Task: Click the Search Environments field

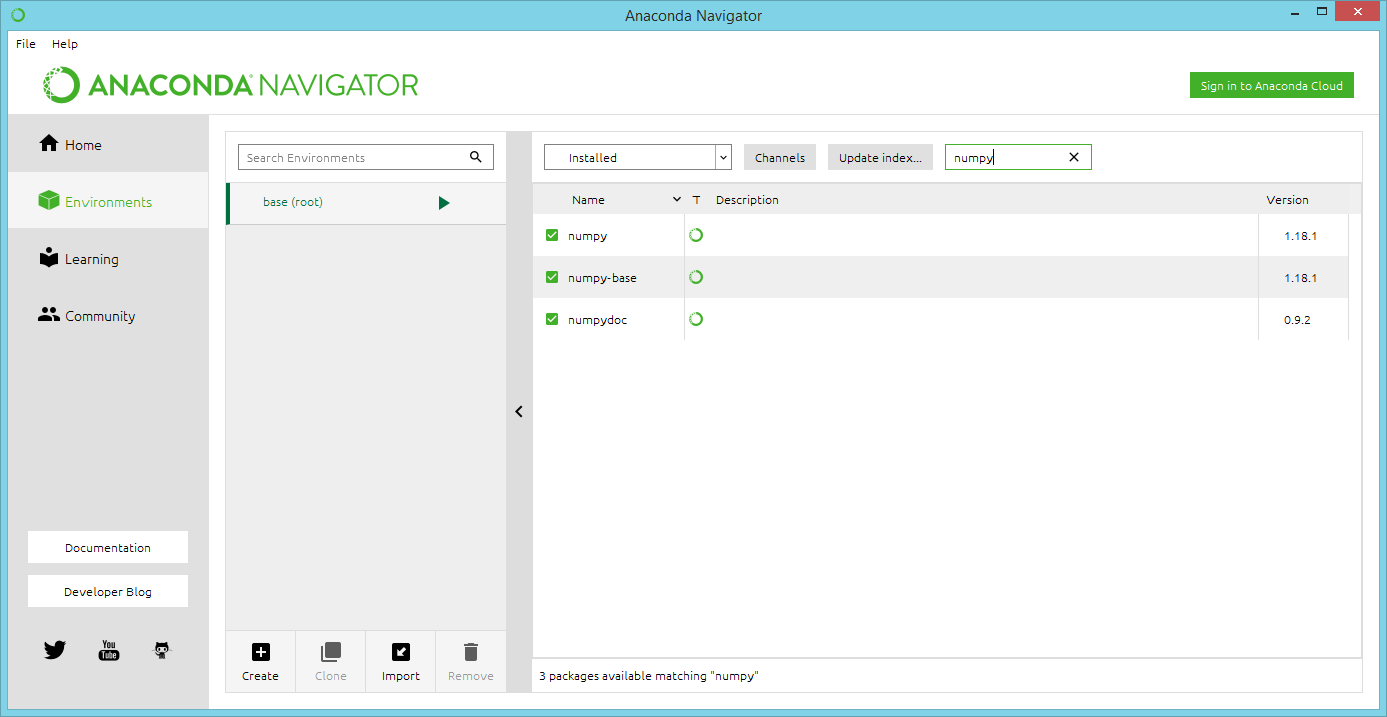Action: pos(366,158)
